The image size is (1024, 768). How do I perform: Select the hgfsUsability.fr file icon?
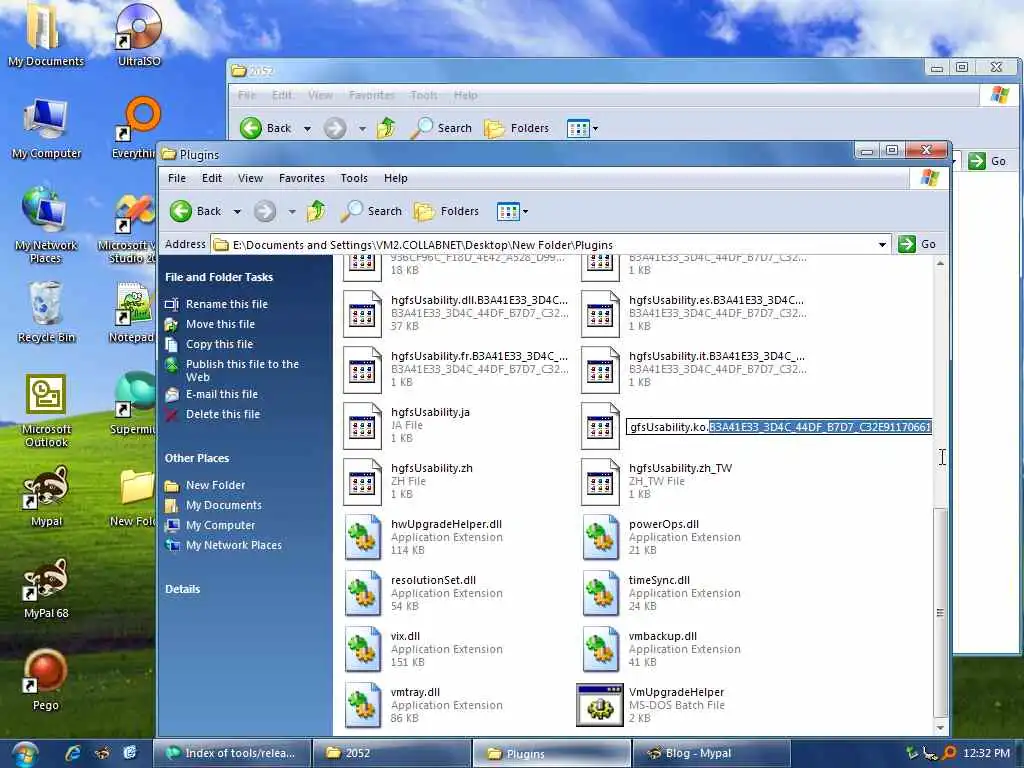(x=362, y=370)
